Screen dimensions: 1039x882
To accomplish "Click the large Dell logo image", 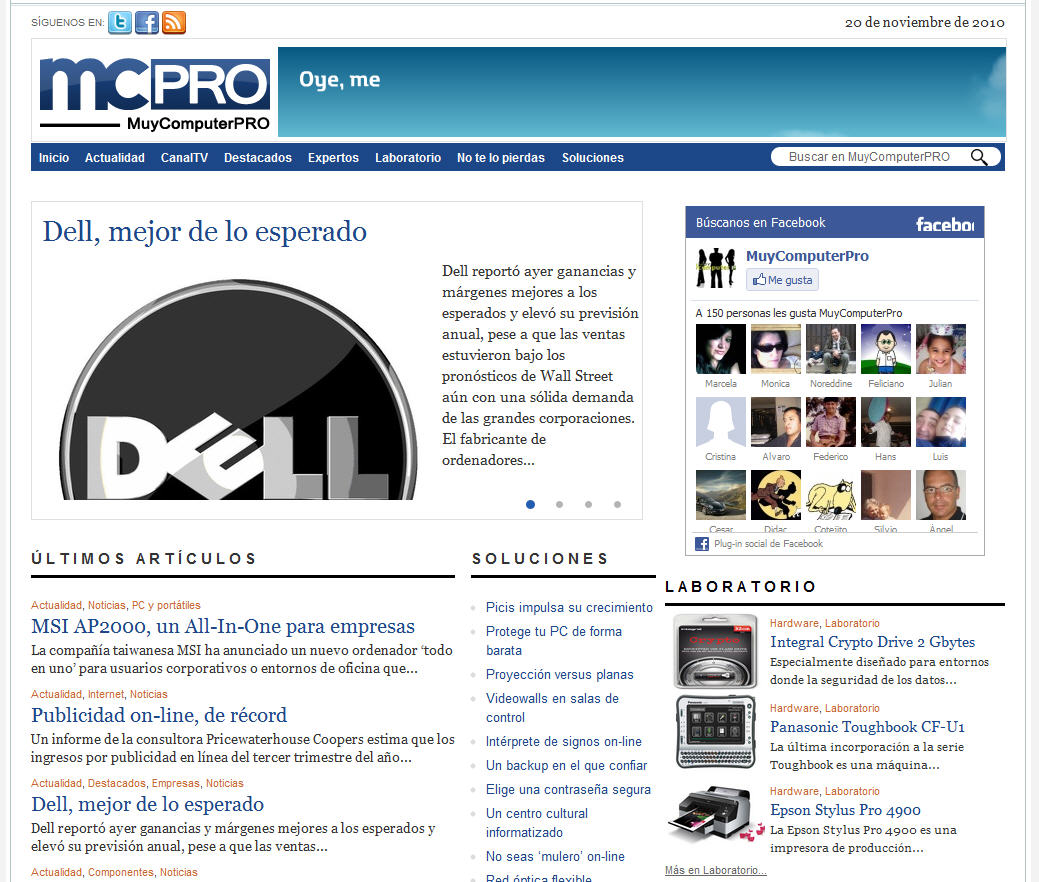I will coord(238,390).
